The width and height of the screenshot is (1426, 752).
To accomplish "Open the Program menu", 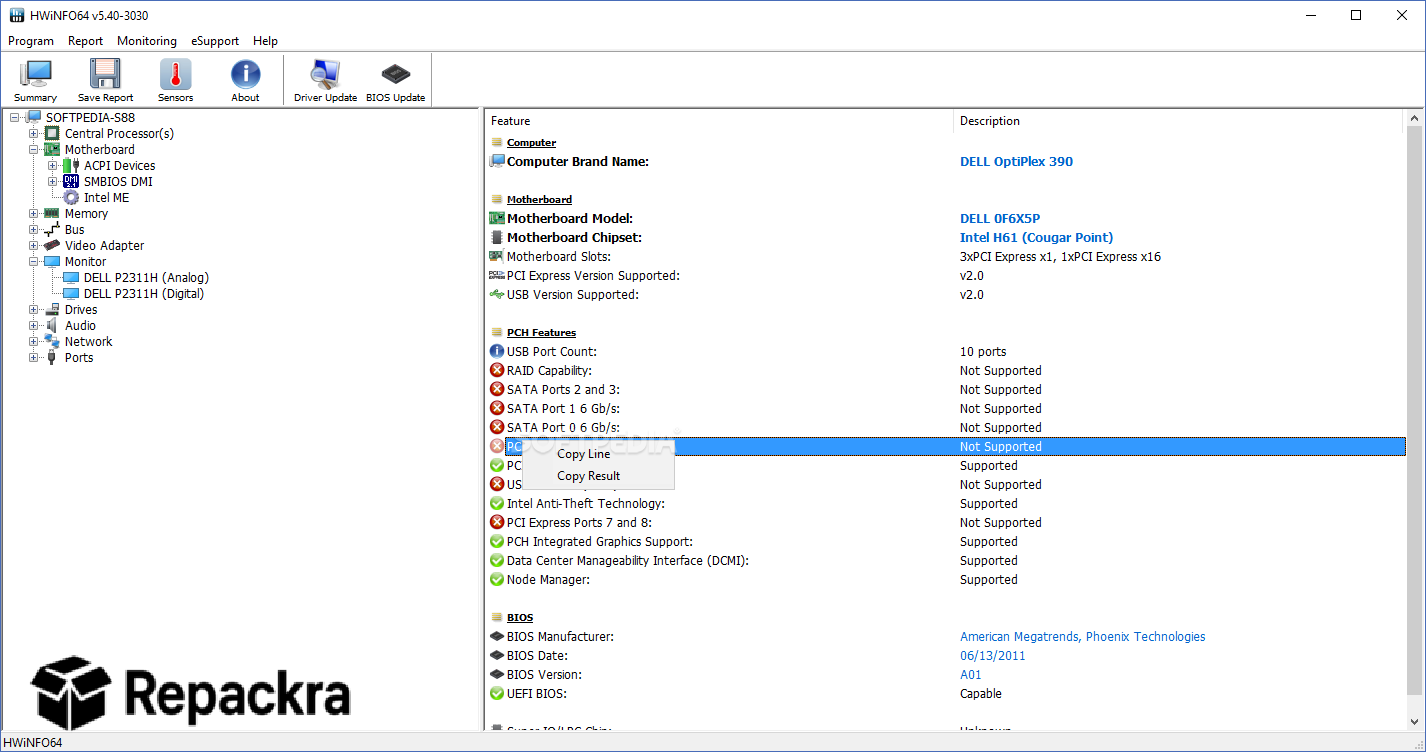I will pyautogui.click(x=31, y=41).
